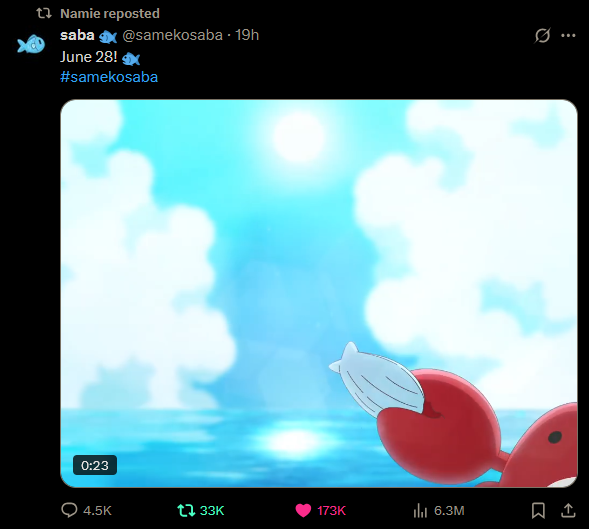
Task: Play the ocean crab video
Action: coord(319,293)
